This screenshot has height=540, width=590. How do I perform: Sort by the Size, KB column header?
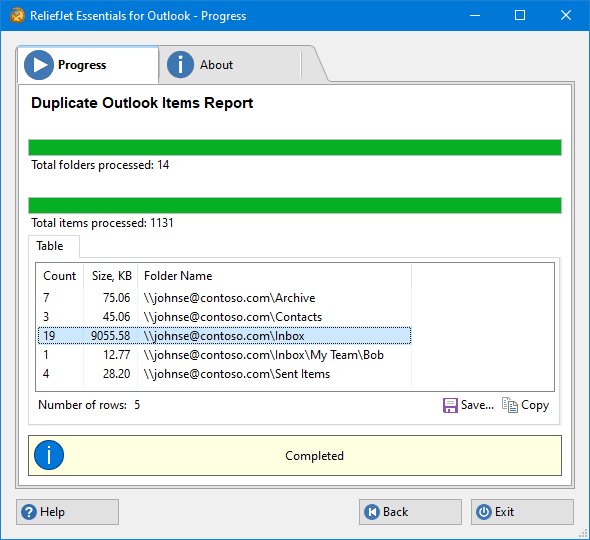[x=112, y=276]
